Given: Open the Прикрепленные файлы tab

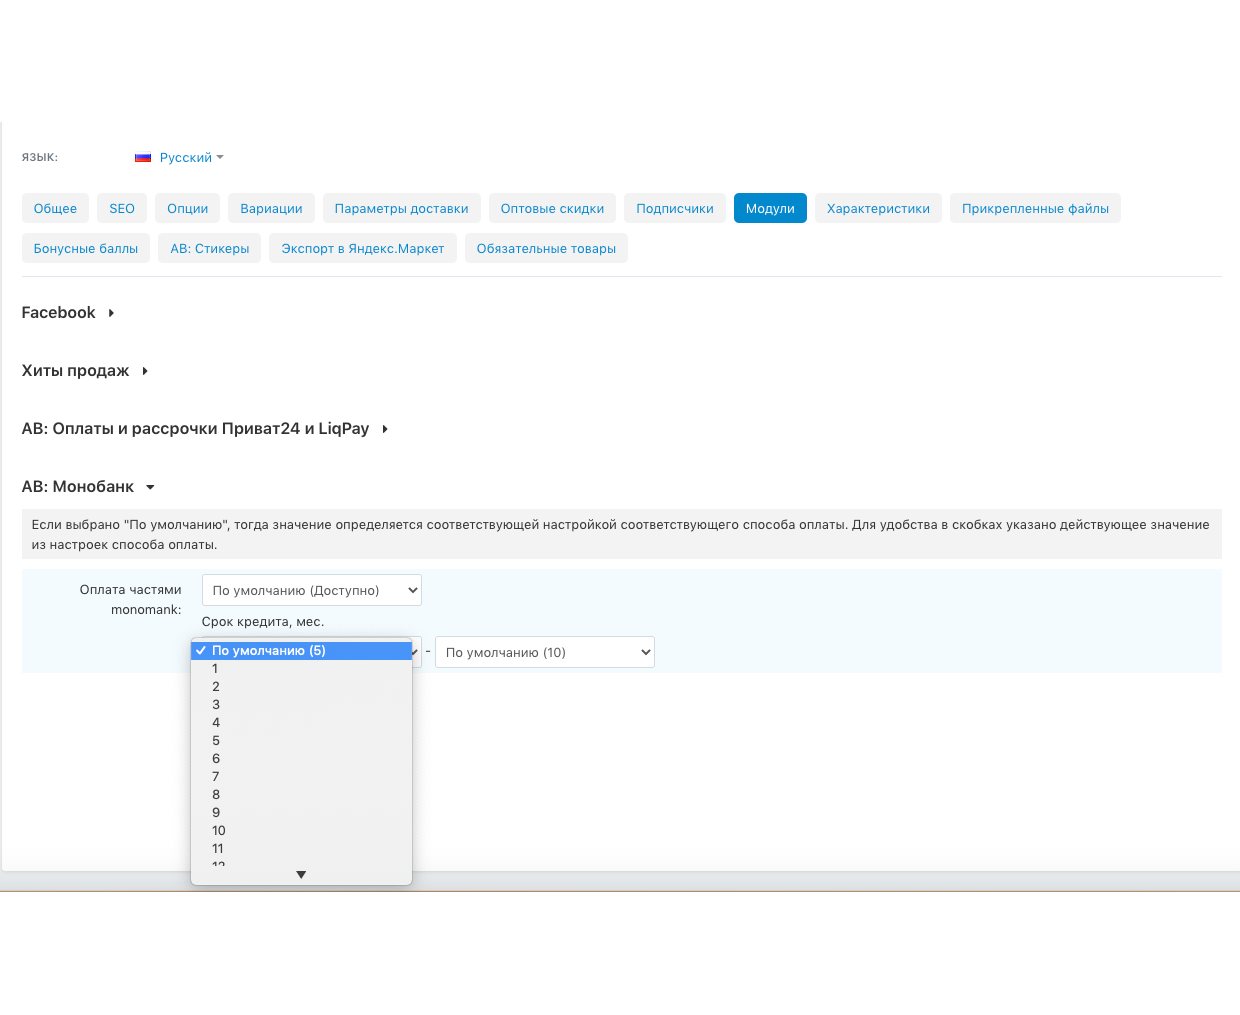Looking at the screenshot, I should [1035, 208].
